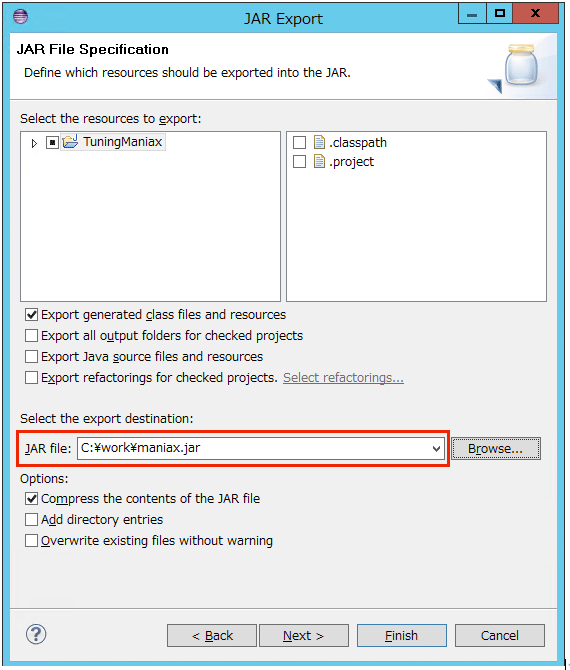Click the help question mark icon
570x670 pixels.
36,635
